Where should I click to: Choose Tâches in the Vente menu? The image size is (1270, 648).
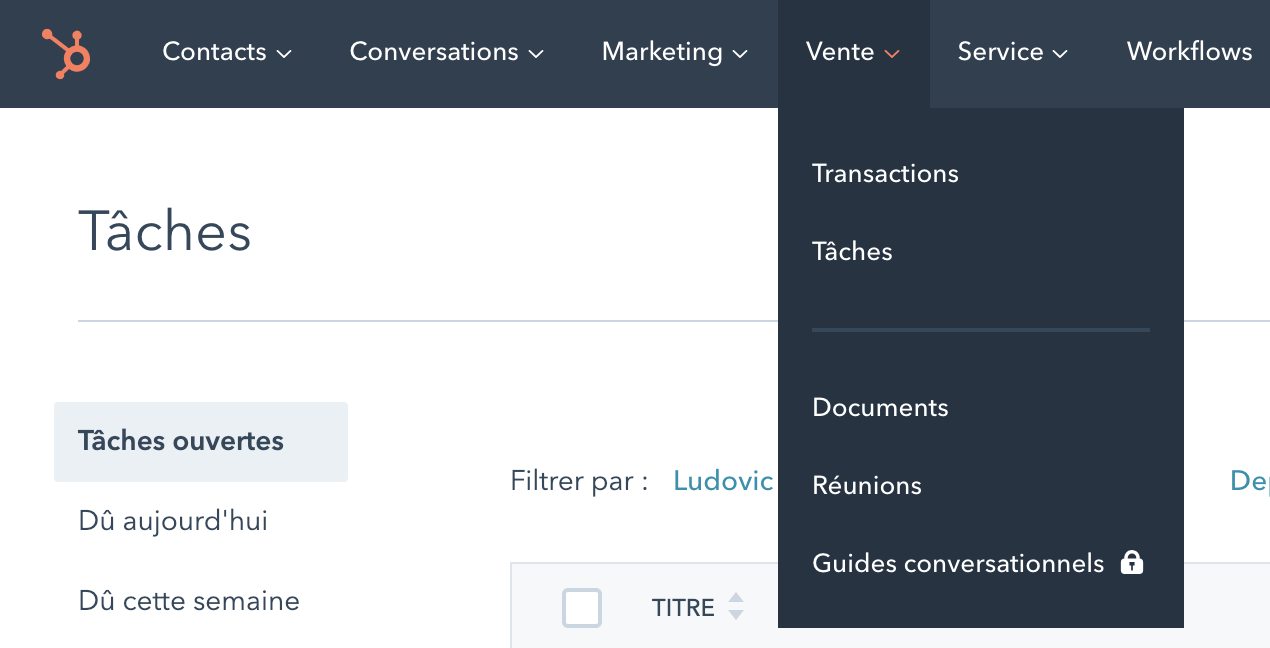[x=852, y=251]
